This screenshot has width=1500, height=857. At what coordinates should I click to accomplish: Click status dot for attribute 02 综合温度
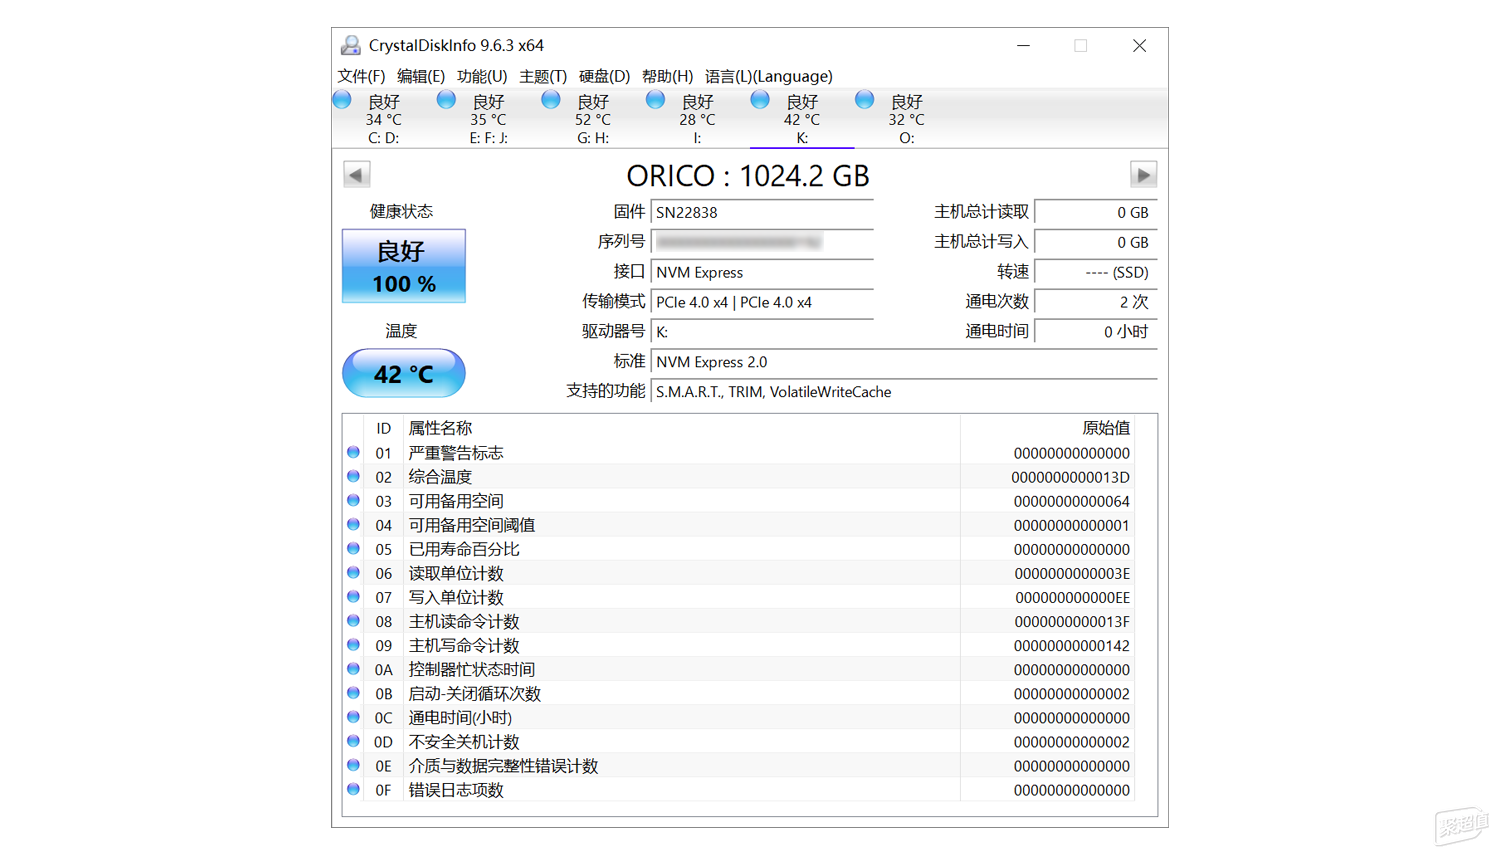[354, 476]
